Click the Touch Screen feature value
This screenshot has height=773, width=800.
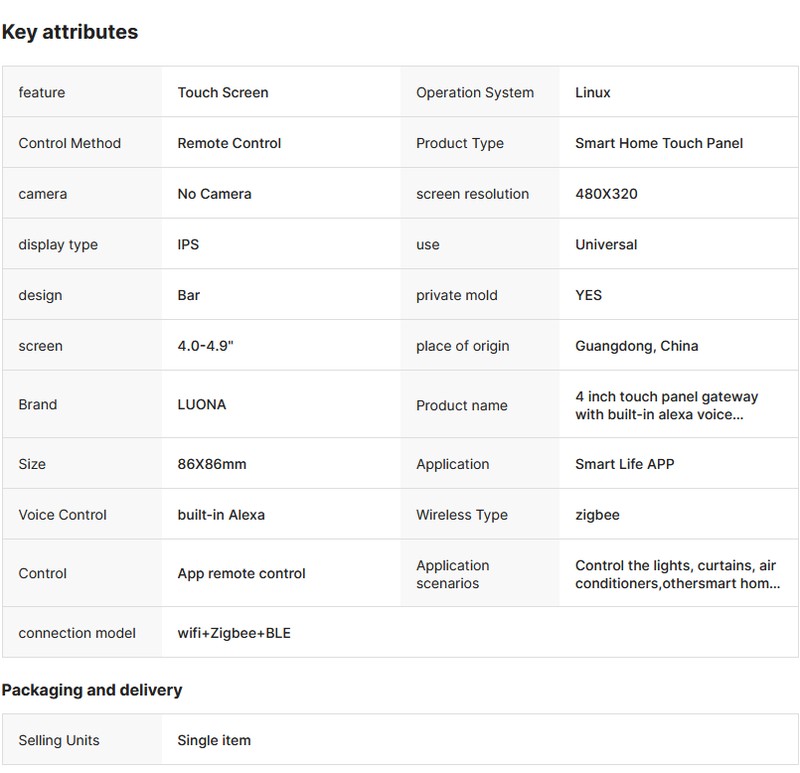[x=223, y=93]
